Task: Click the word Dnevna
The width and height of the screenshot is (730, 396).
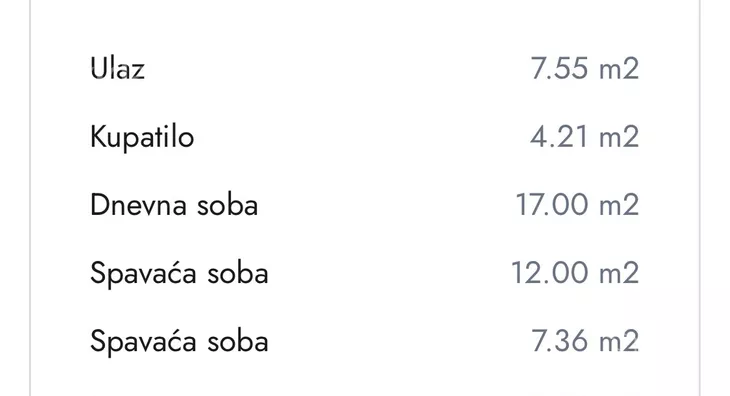Action: click(x=138, y=205)
